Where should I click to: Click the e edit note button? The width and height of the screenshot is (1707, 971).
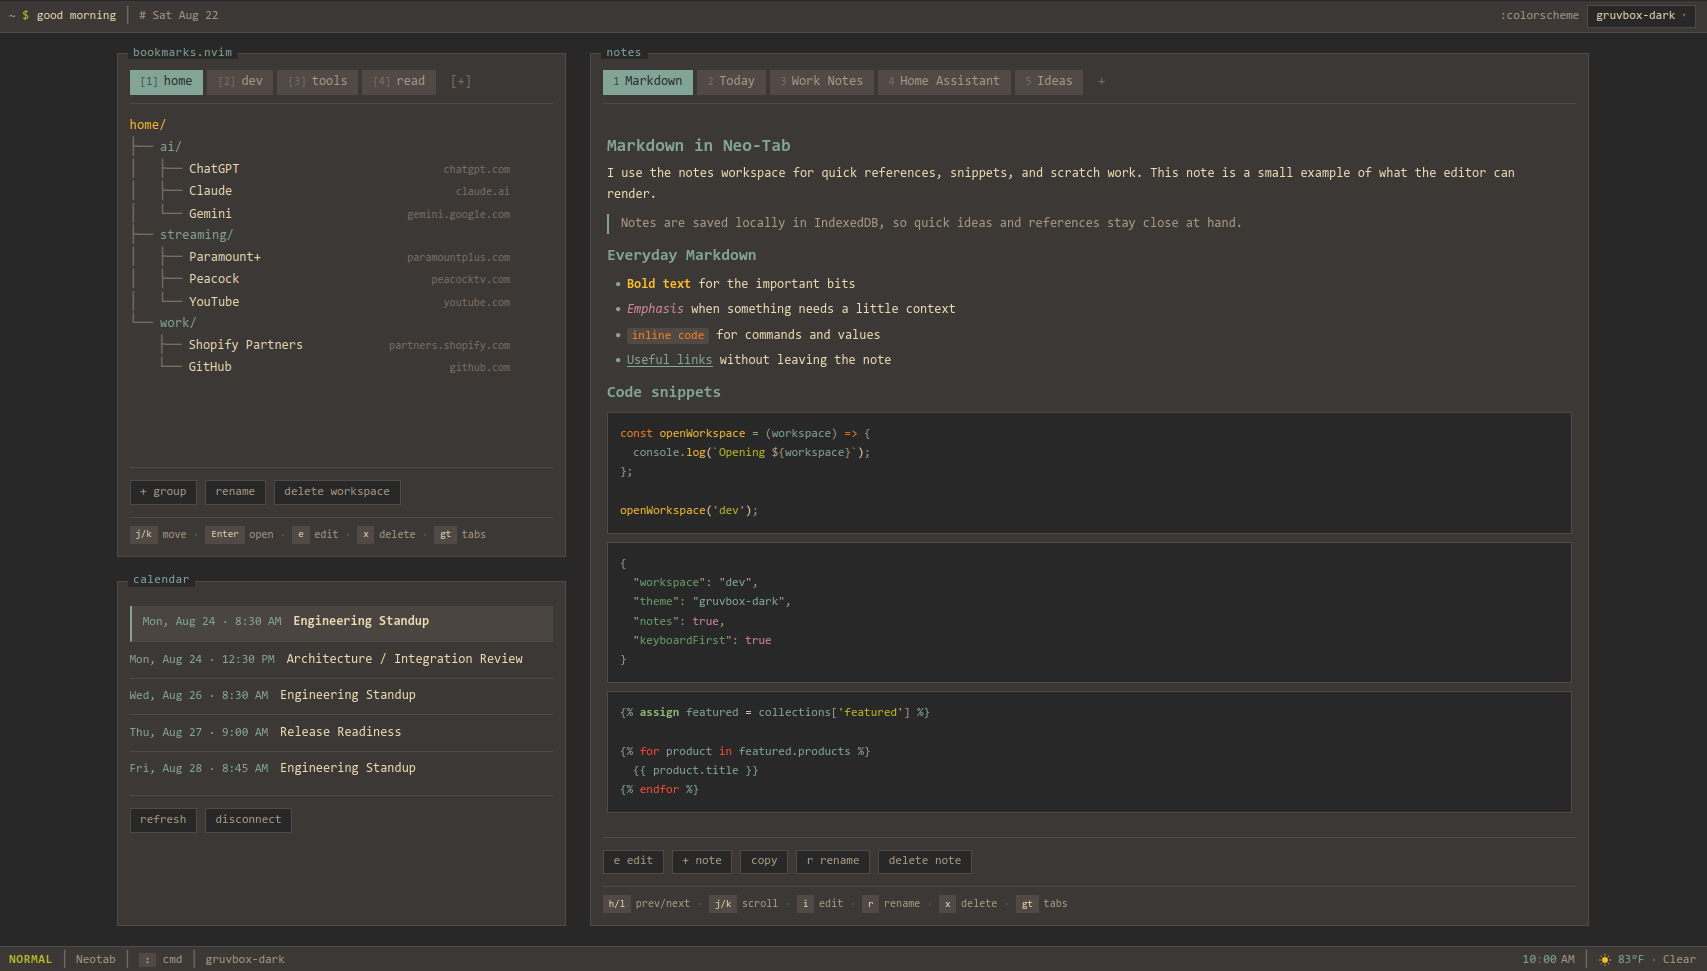click(633, 861)
